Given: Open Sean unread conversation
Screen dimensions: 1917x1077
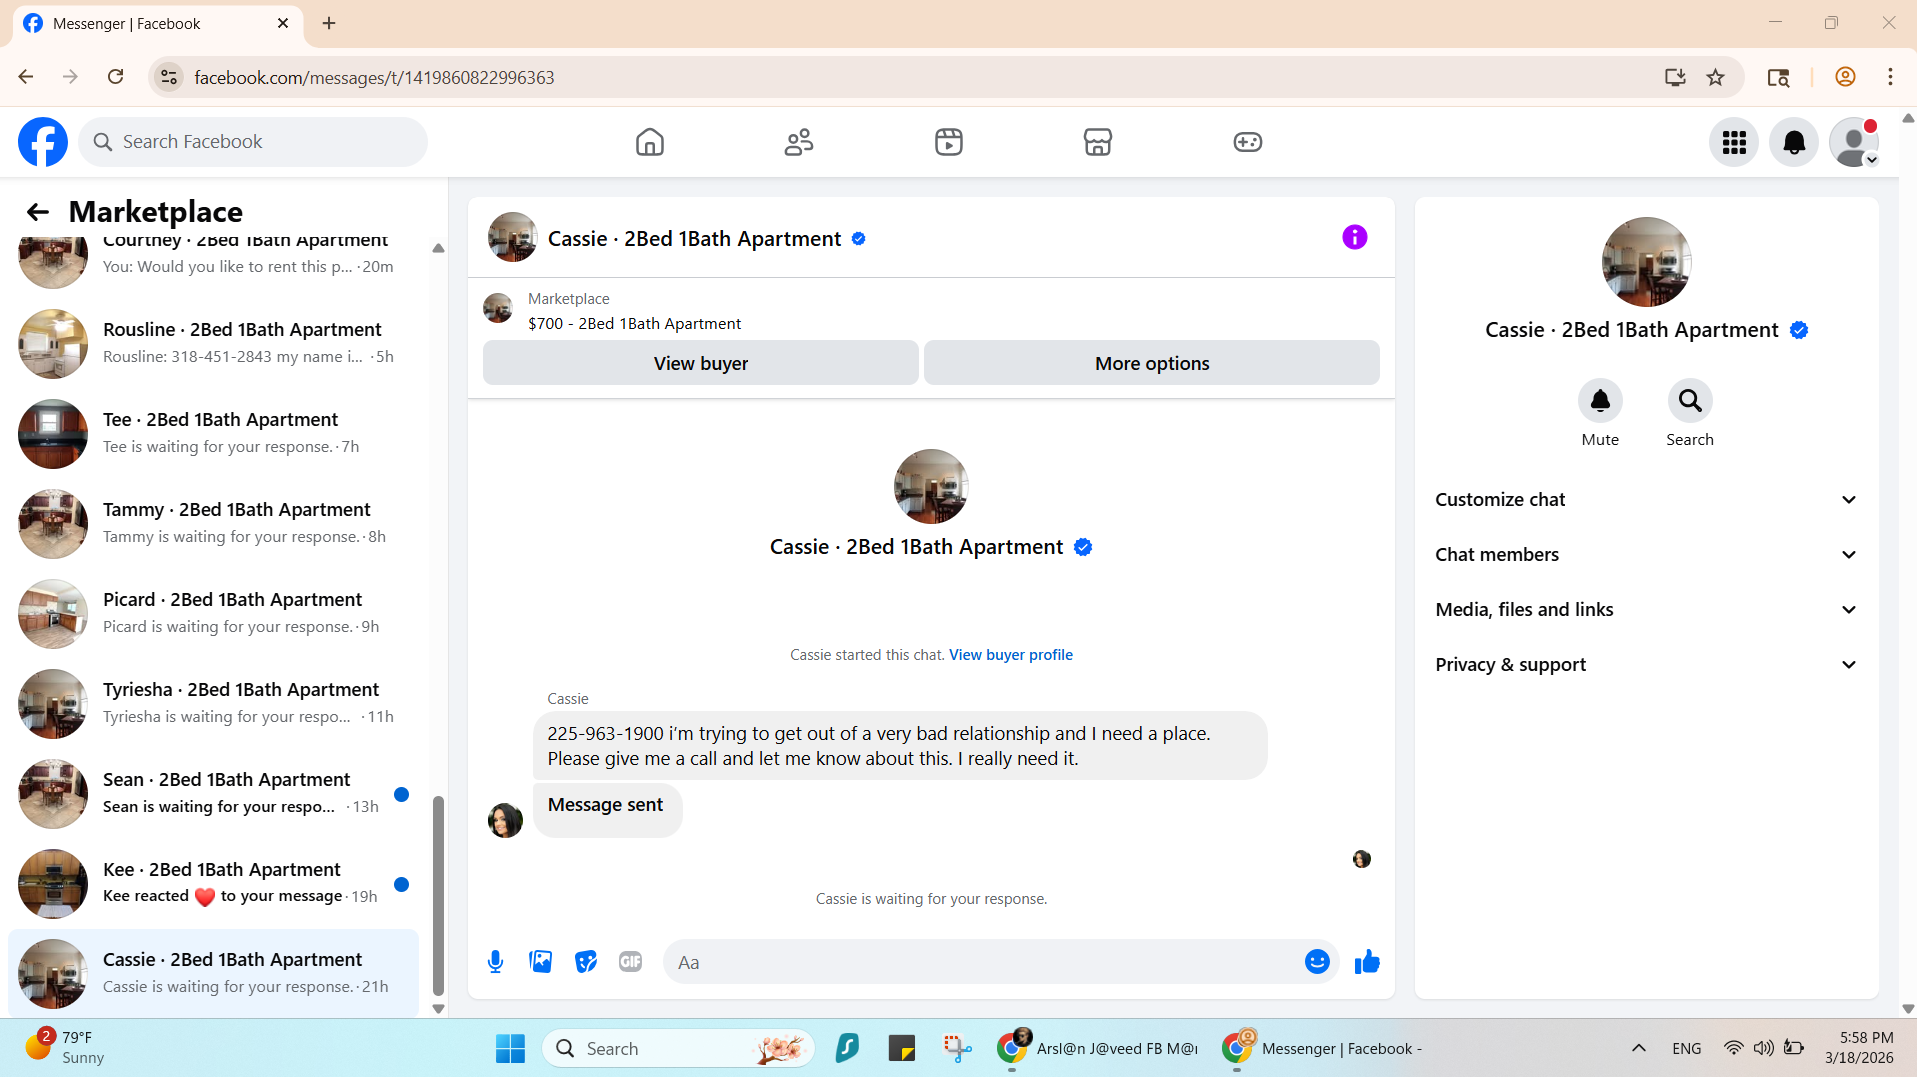Looking at the screenshot, I should coord(214,793).
